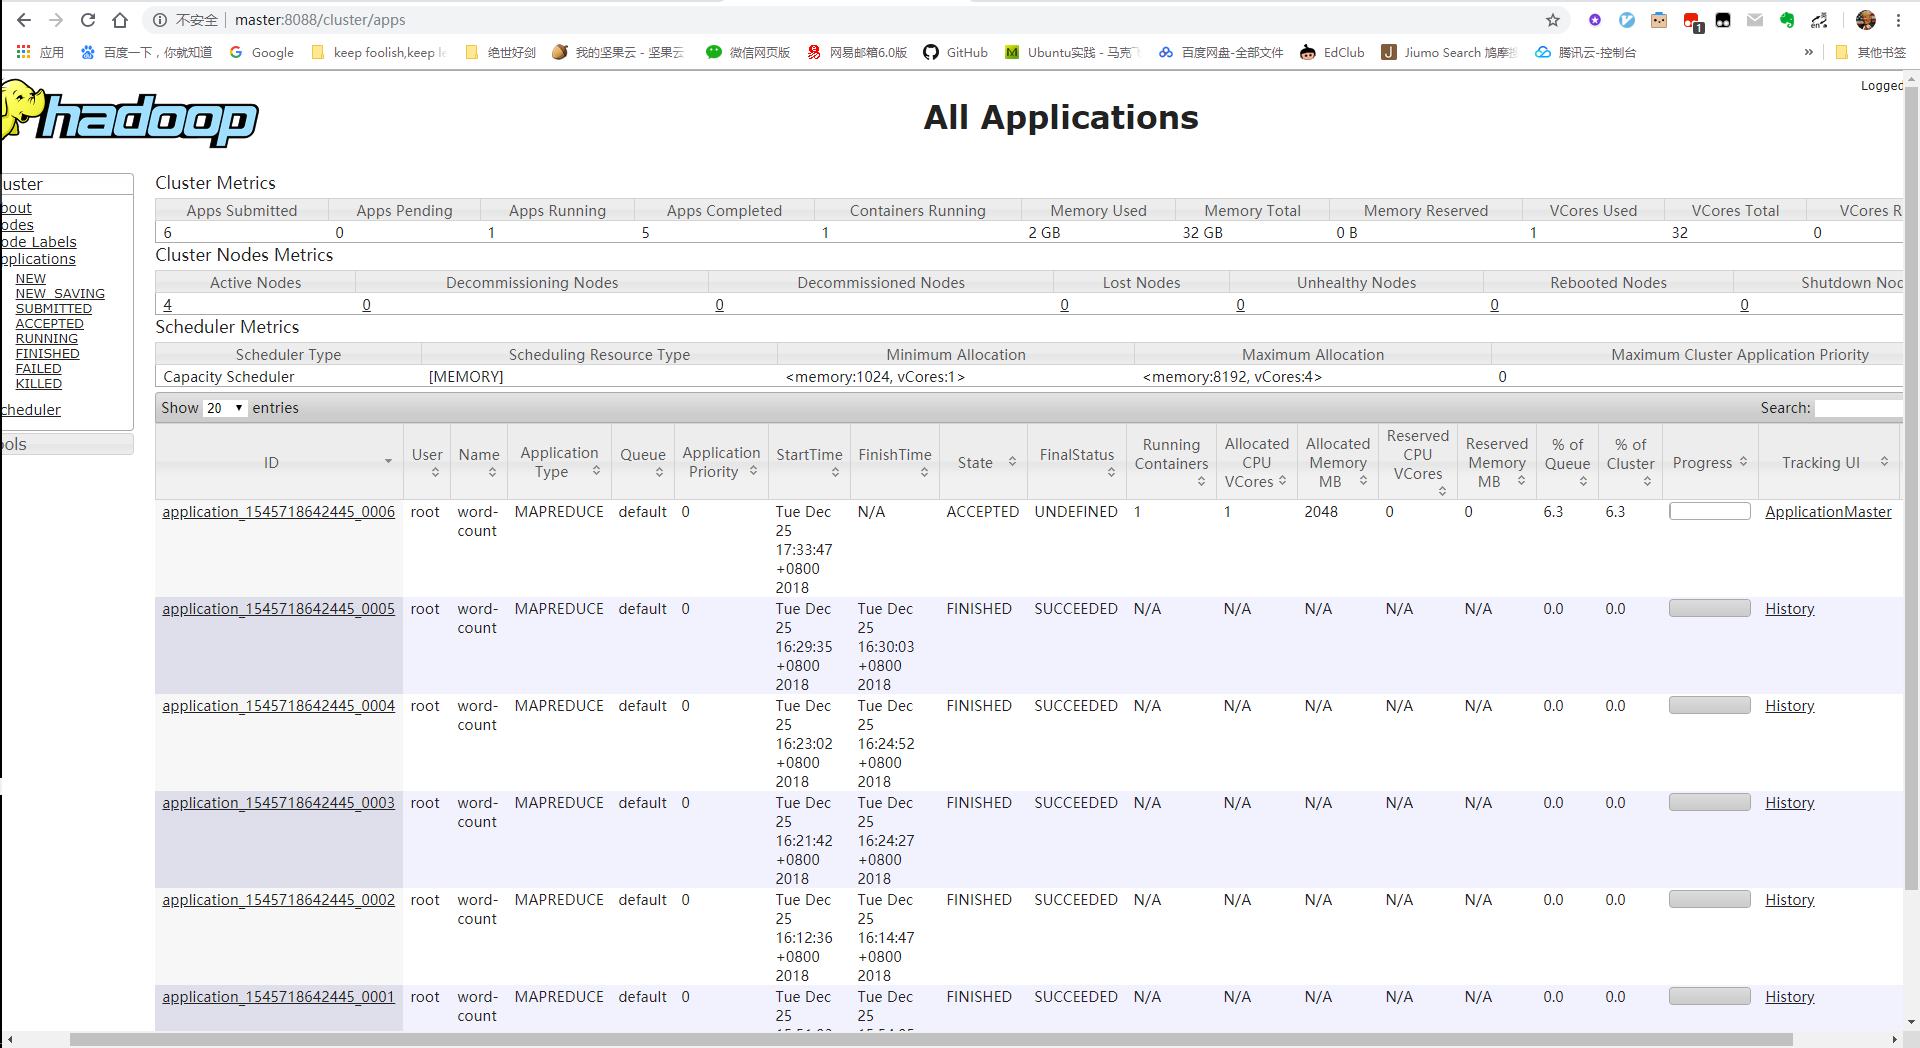
Task: Open the apps grid shortcut in bookmarks bar
Action: pyautogui.click(x=24, y=52)
